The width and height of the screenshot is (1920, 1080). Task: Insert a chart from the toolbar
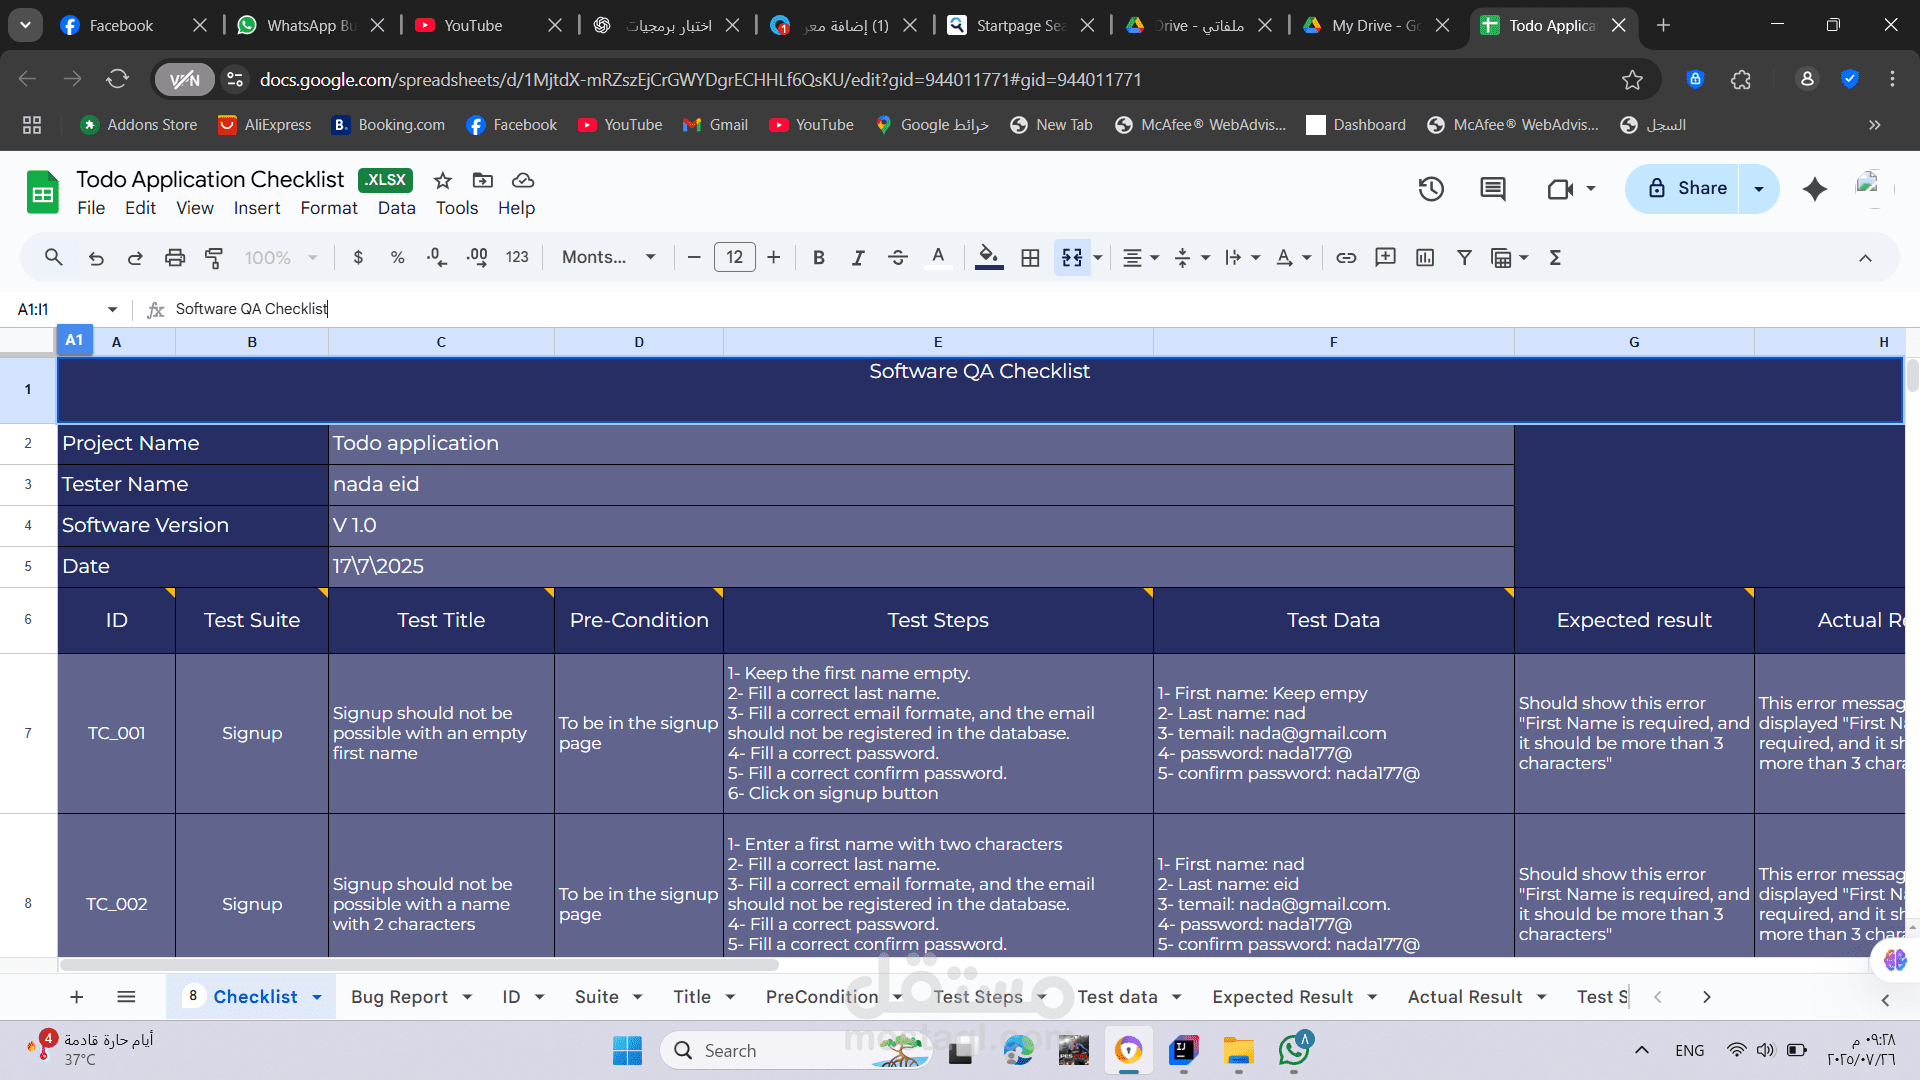tap(1423, 257)
